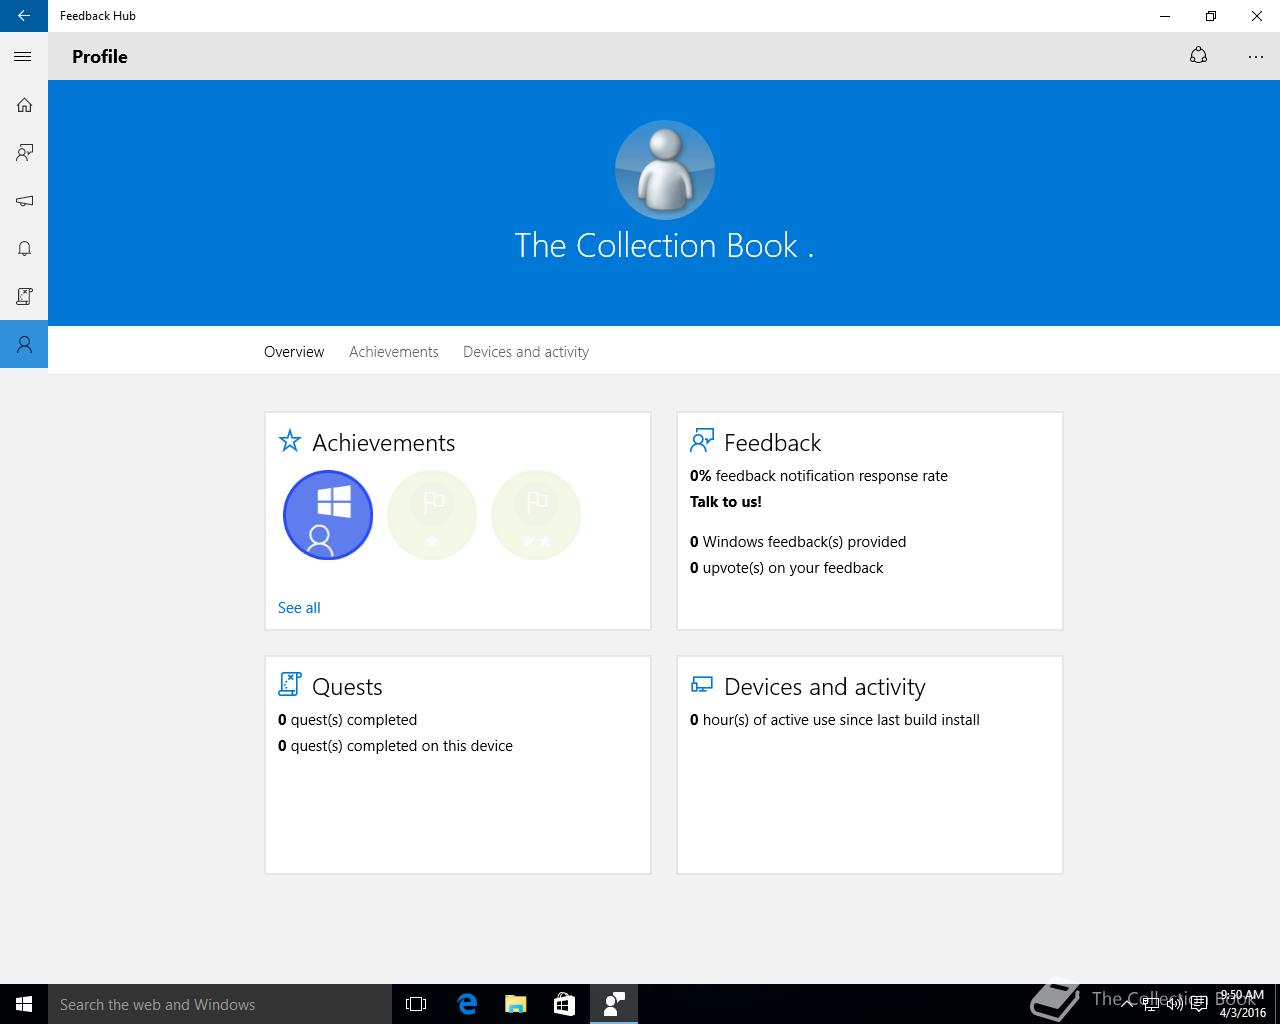Click the See all achievements link
Screen dimensions: 1280x1024
299,608
